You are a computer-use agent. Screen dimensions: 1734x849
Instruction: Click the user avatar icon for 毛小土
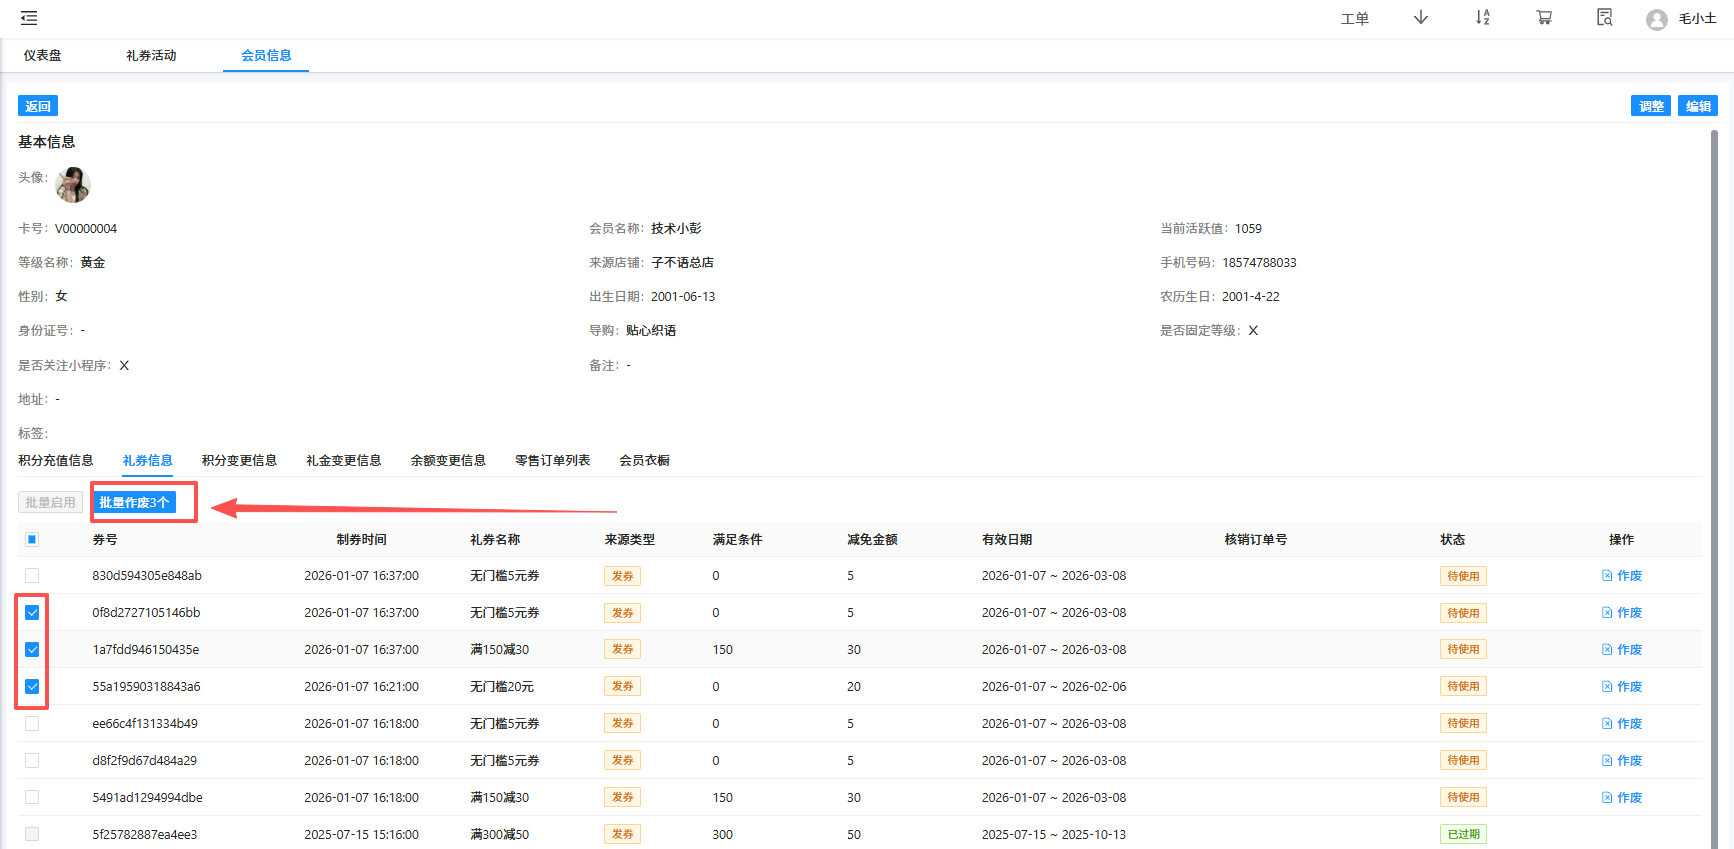tap(1656, 19)
